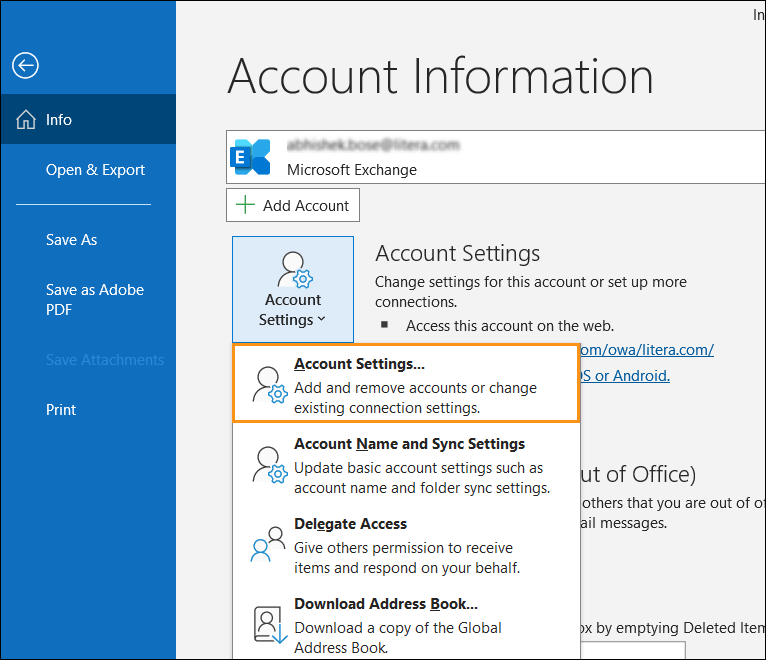Click the back arrow circle icon

pyautogui.click(x=25, y=65)
